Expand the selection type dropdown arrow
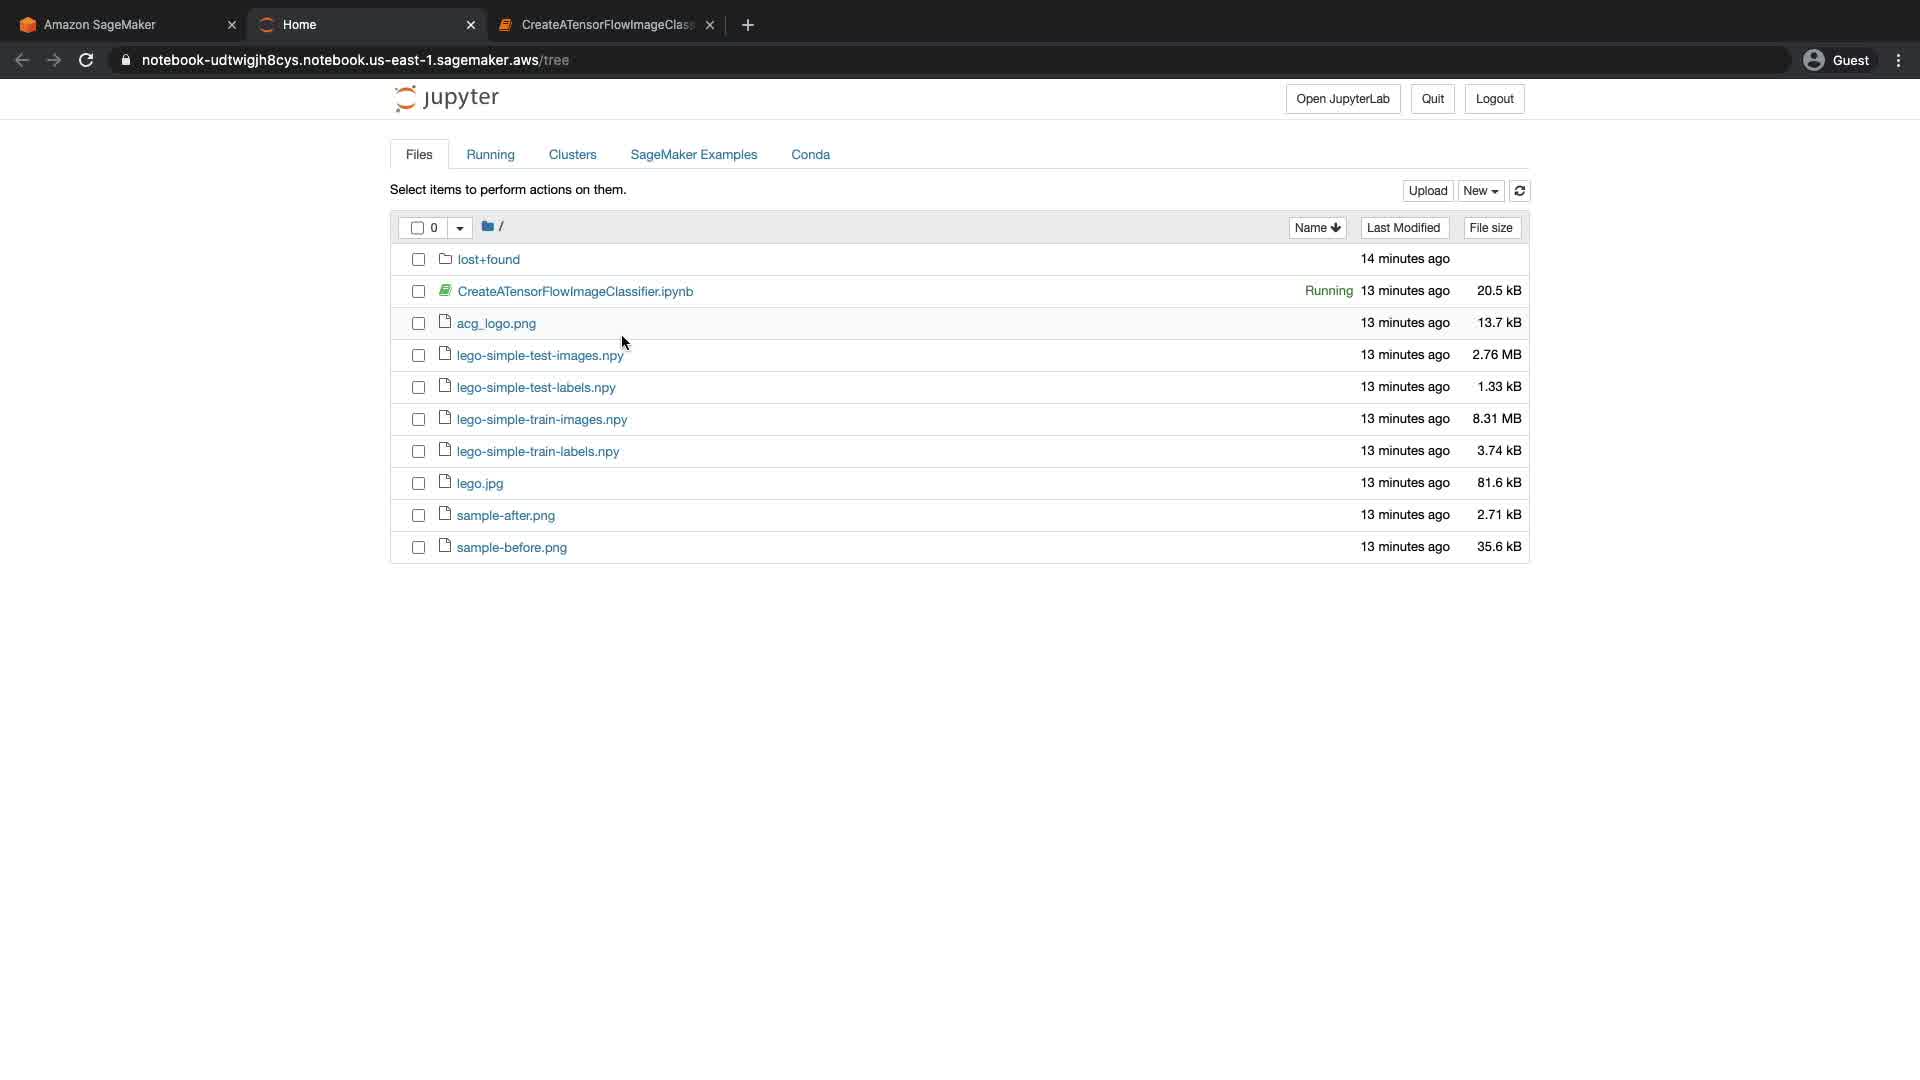The height and width of the screenshot is (1080, 1920). 460,228
